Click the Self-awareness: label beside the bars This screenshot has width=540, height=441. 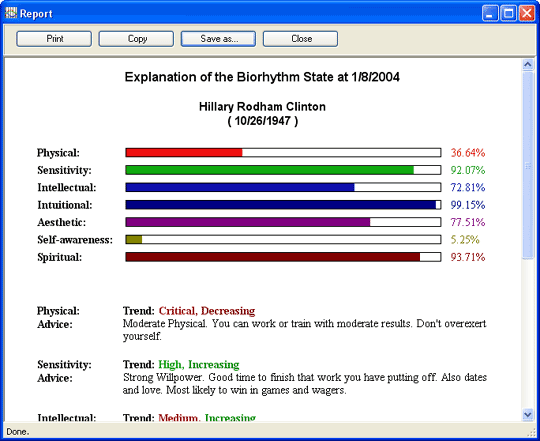75,240
